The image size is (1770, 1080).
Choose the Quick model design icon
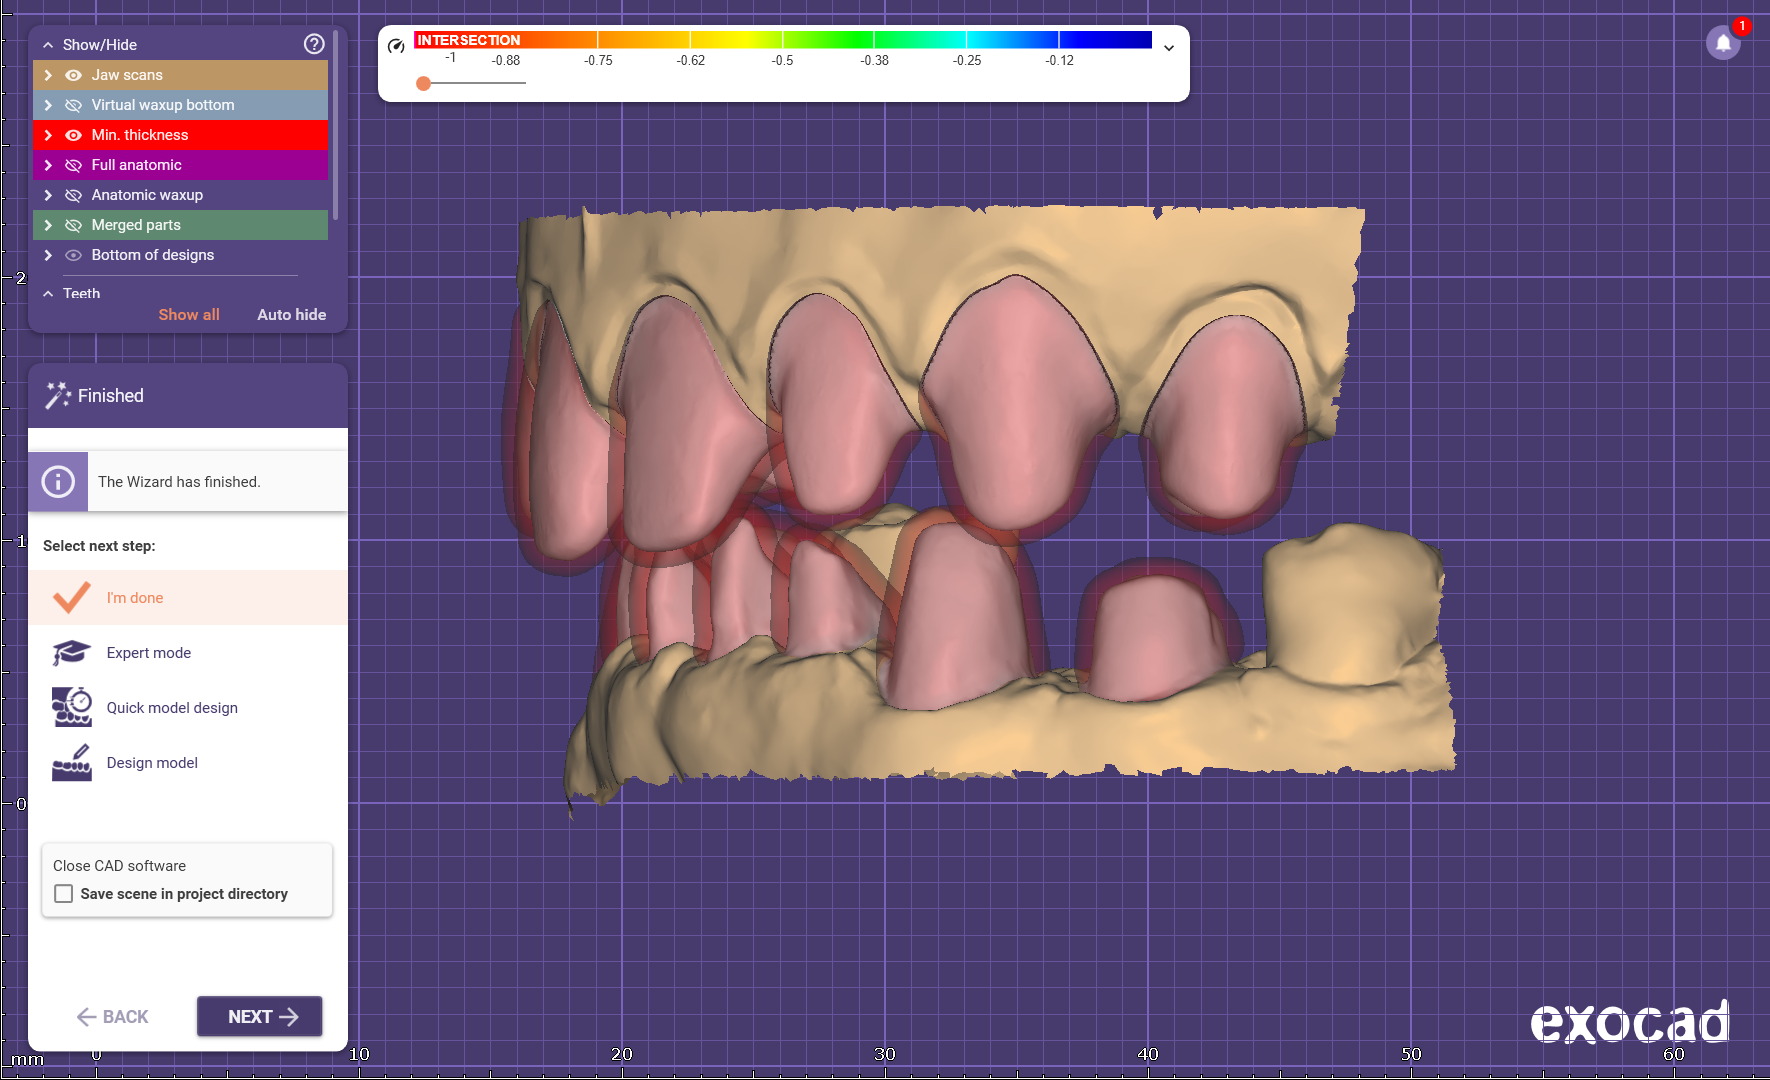(71, 707)
